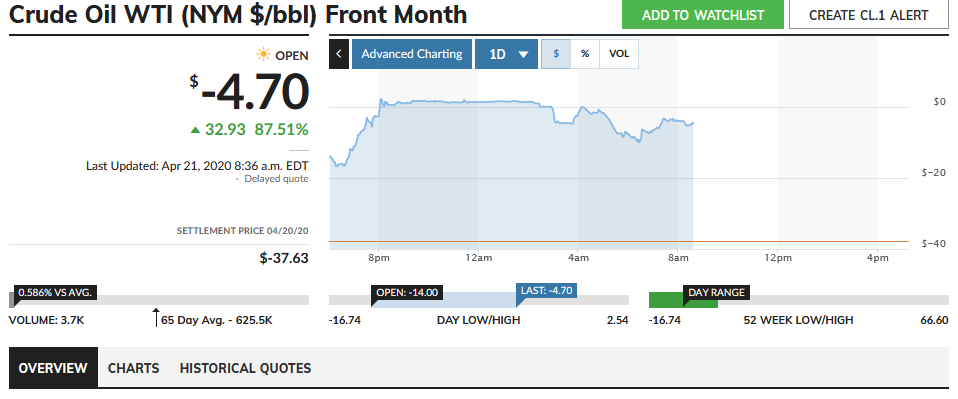Toggle the VOL chart display option
This screenshot has height=399, width=958.
tap(619, 54)
